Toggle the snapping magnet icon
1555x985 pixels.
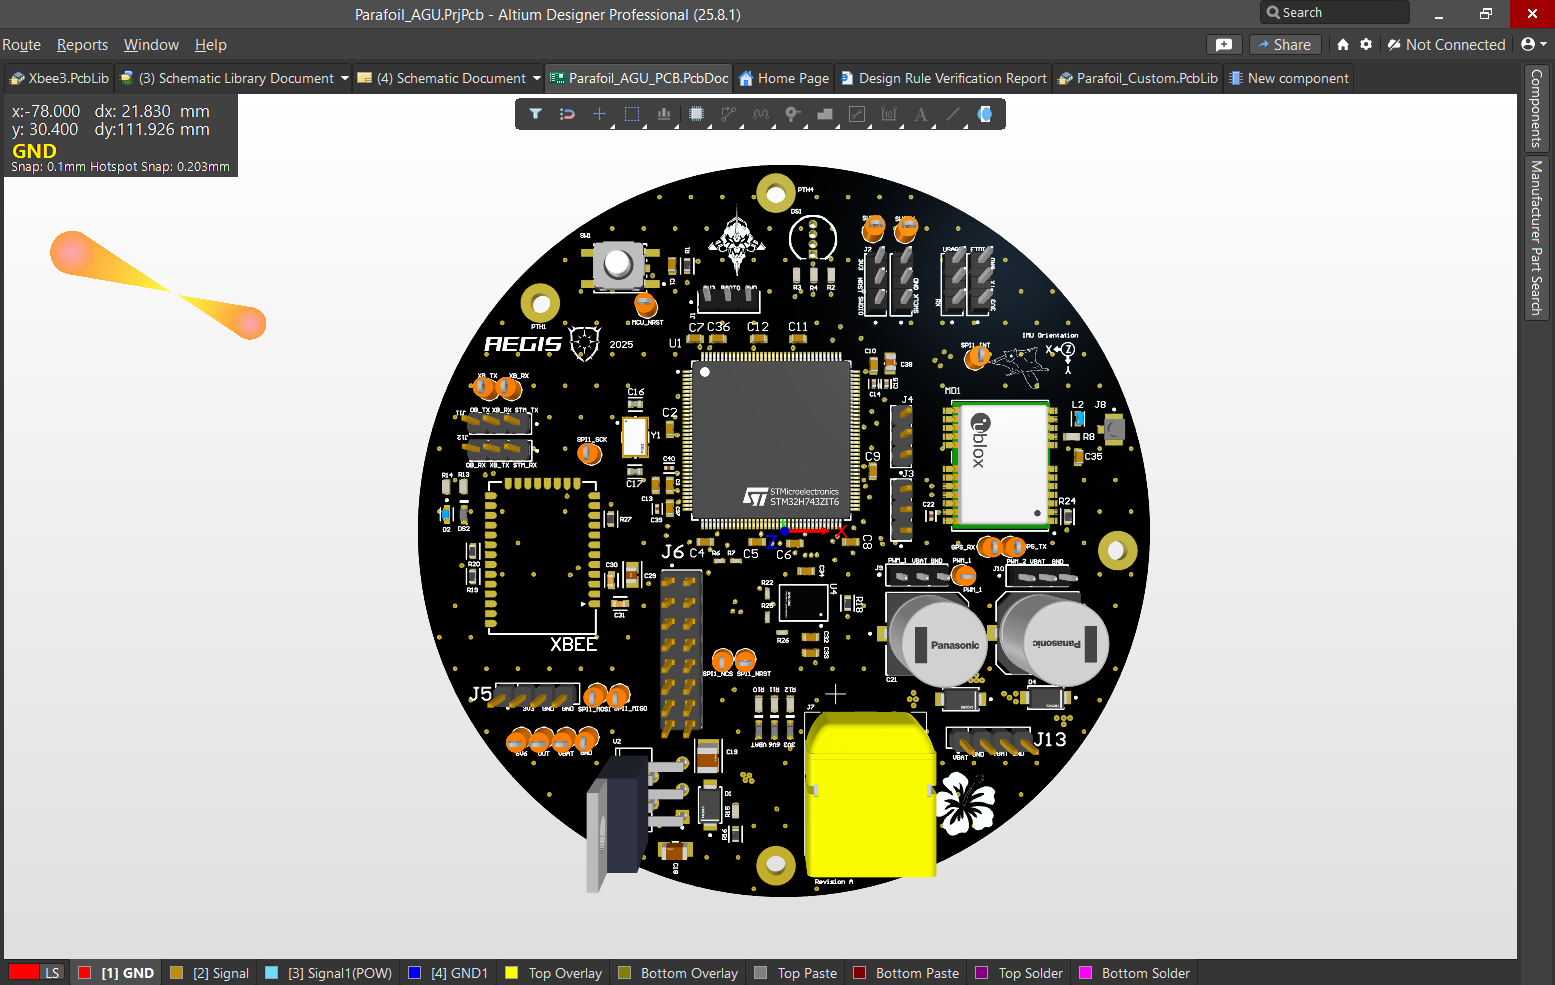click(567, 113)
